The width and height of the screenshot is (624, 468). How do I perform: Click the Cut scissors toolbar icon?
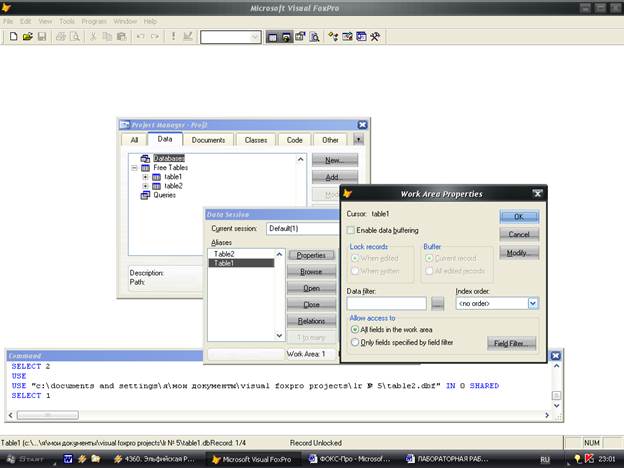point(93,37)
